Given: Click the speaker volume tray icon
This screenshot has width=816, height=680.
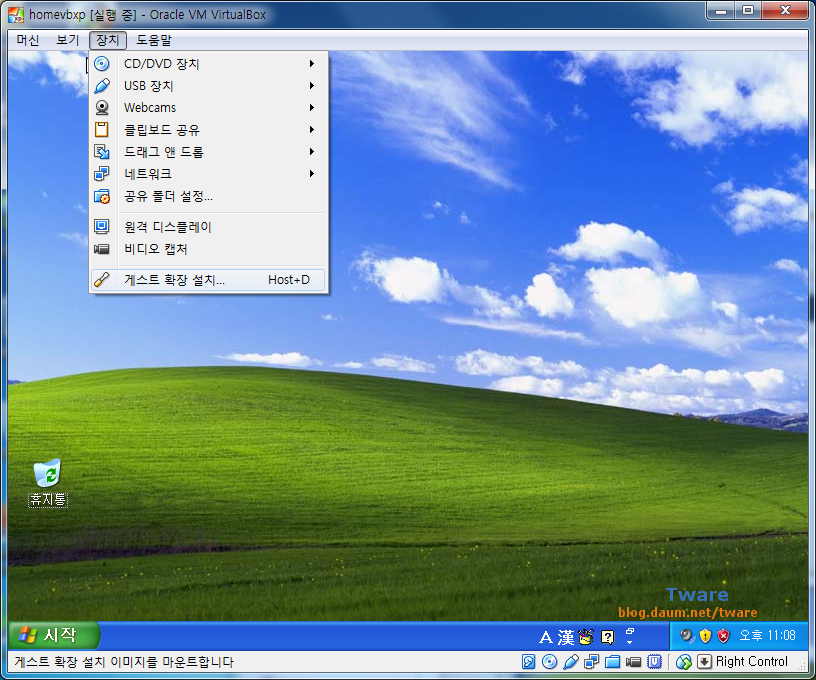Looking at the screenshot, I should 687,635.
